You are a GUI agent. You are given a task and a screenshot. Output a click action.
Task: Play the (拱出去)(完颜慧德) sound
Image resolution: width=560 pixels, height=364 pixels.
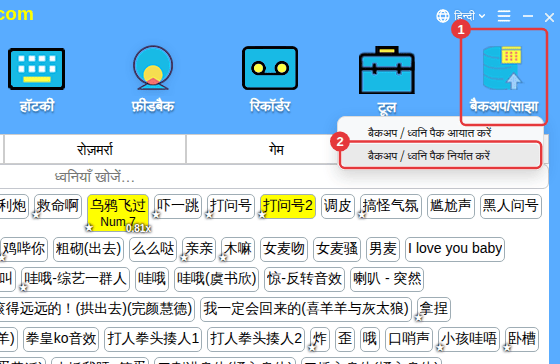coord(97,309)
